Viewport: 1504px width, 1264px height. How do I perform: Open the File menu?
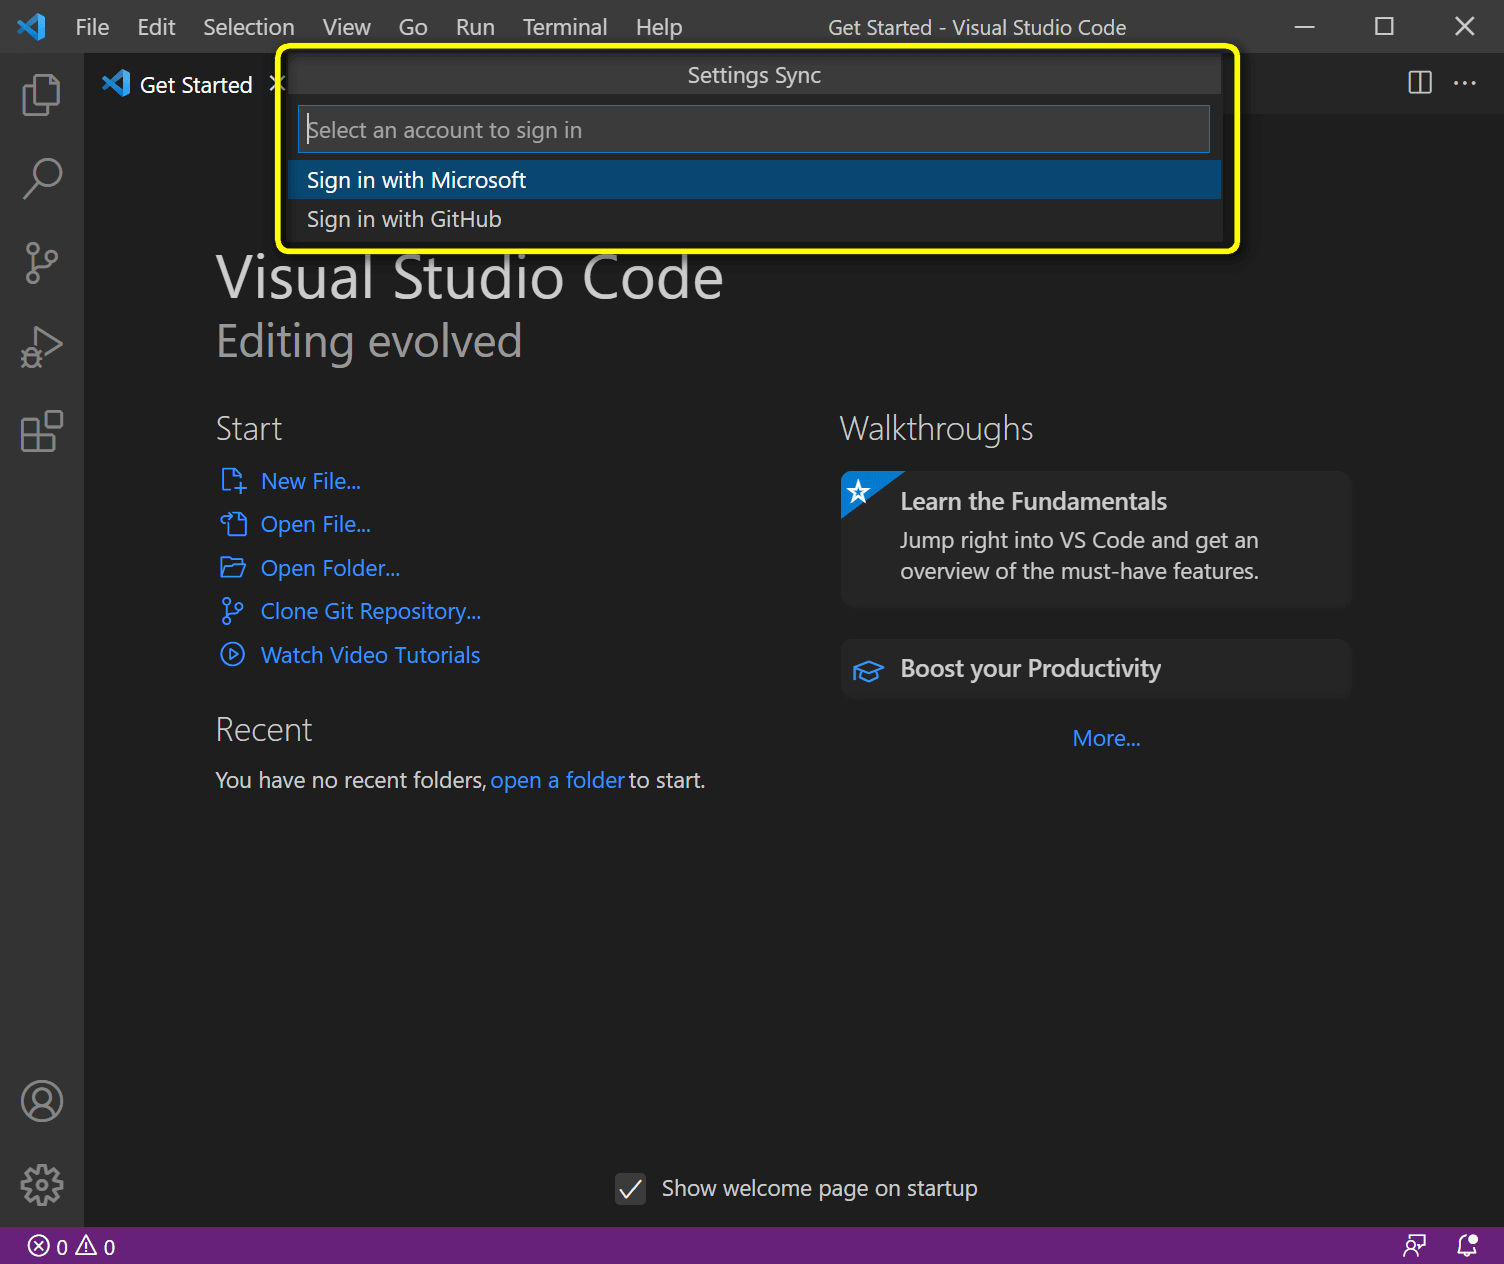92,27
